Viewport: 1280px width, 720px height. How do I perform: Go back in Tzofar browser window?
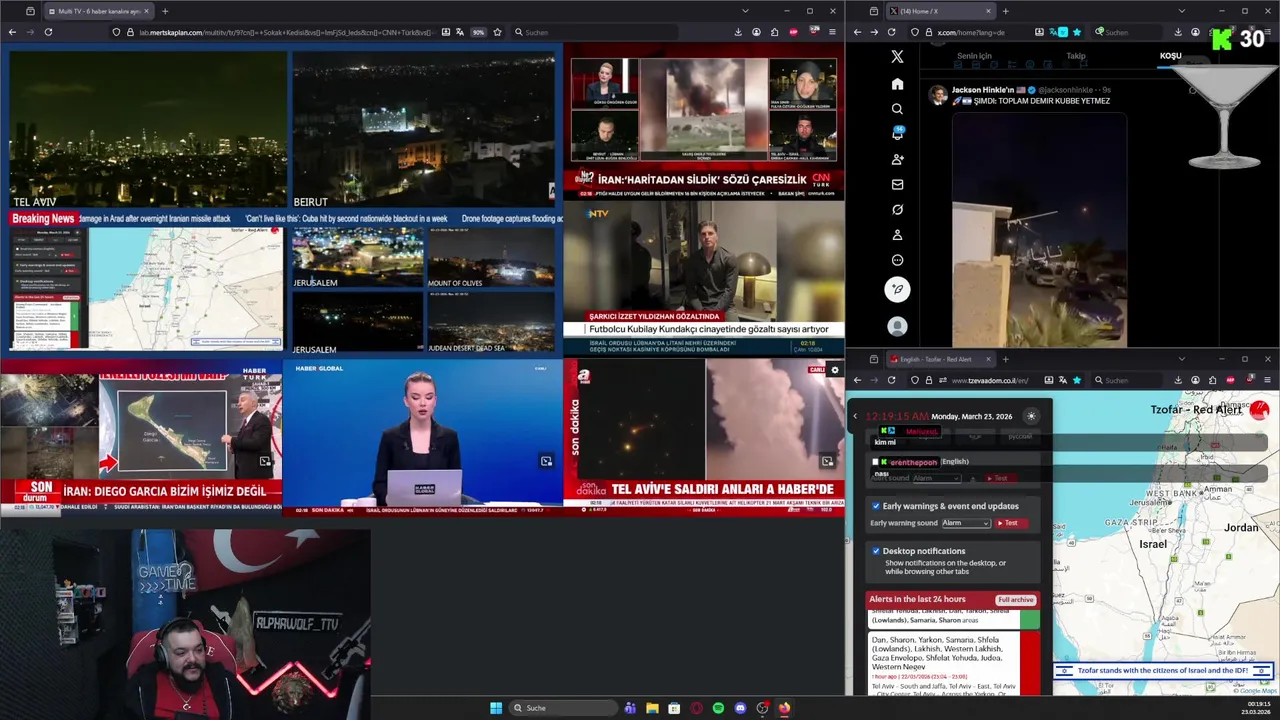[x=857, y=380]
